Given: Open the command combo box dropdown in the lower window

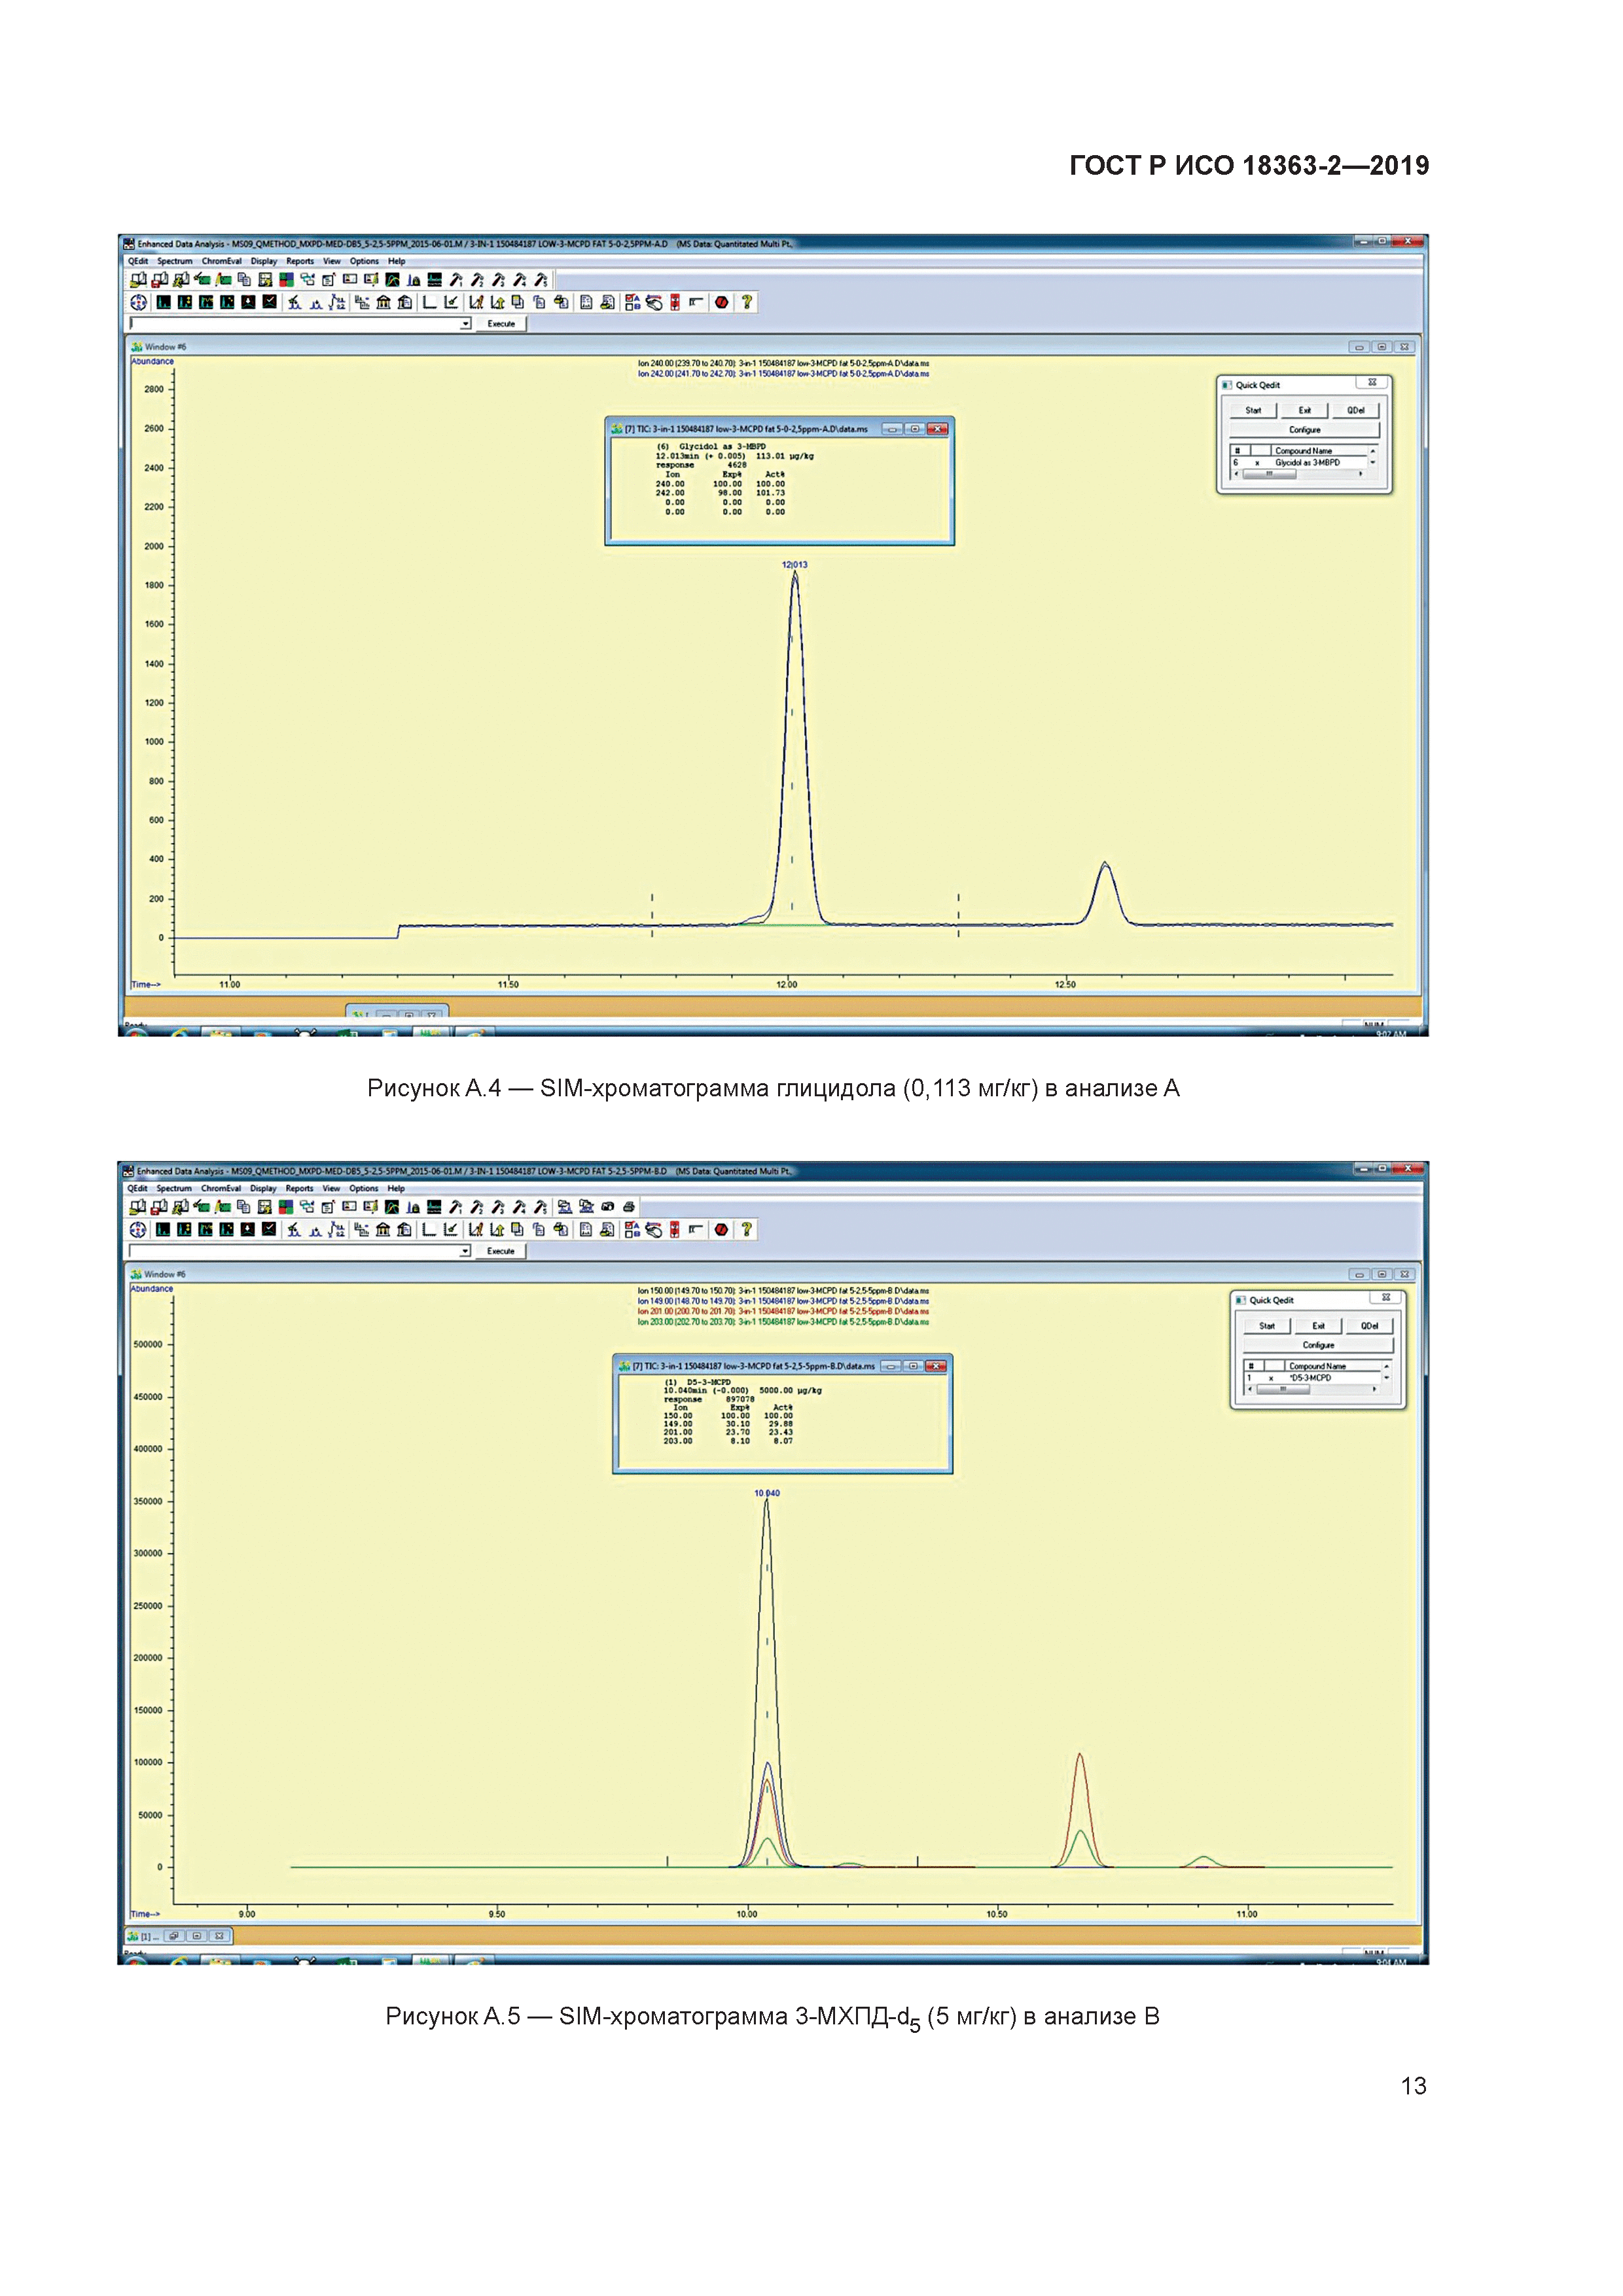Looking at the screenshot, I should point(465,1251).
